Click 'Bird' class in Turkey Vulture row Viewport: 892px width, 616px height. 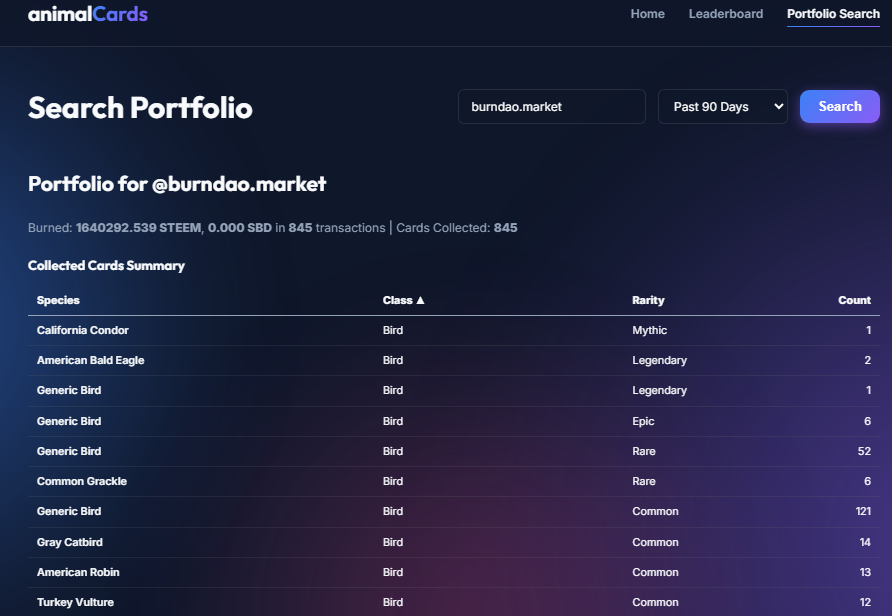tap(393, 602)
